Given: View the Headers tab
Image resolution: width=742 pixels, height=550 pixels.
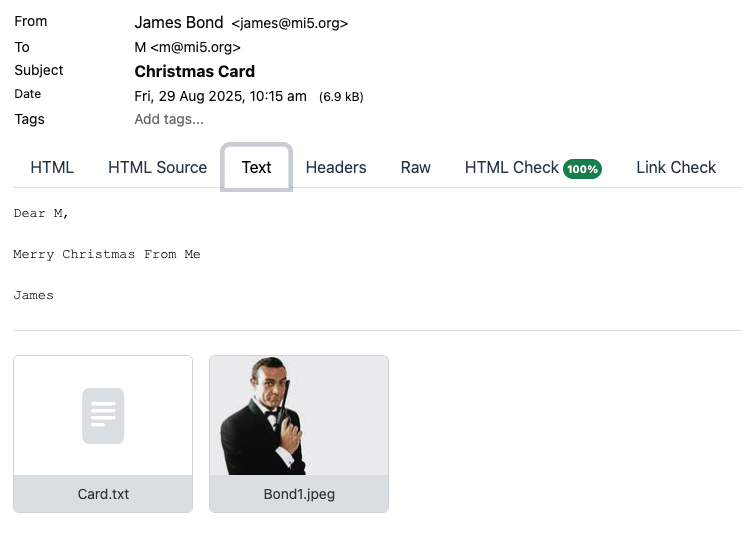Looking at the screenshot, I should coord(335,167).
